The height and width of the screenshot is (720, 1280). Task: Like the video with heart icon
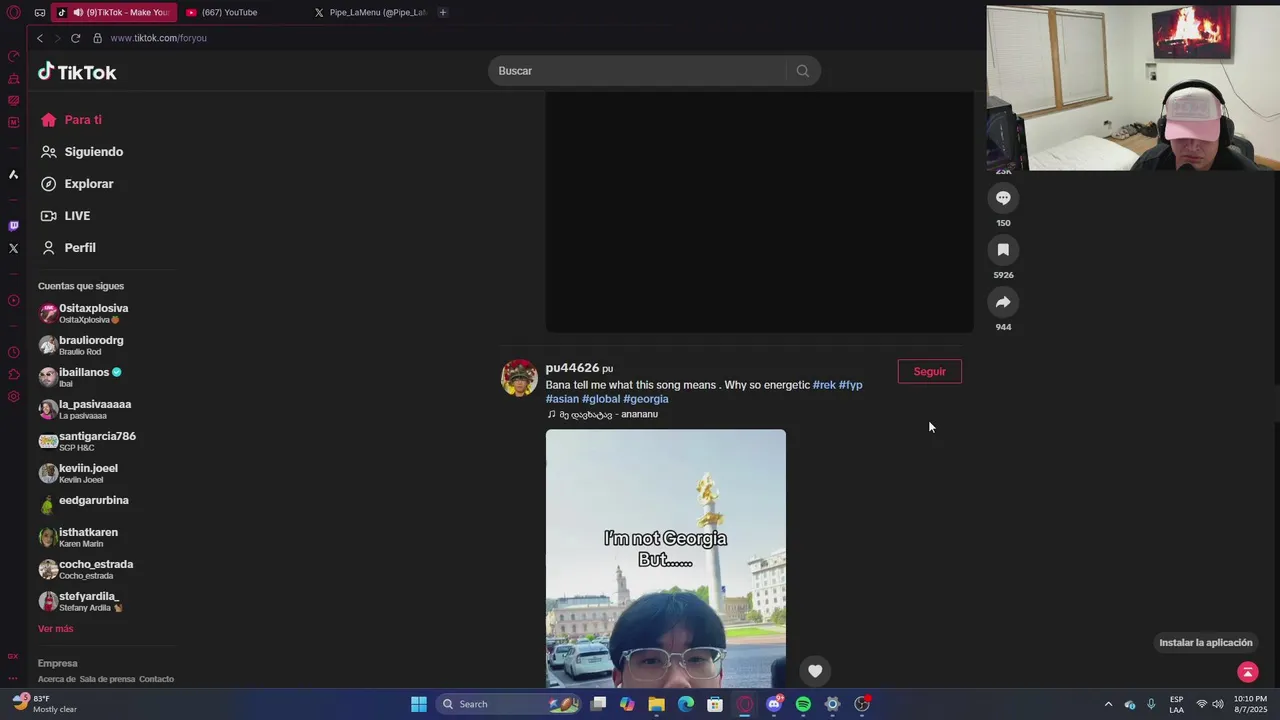click(815, 671)
